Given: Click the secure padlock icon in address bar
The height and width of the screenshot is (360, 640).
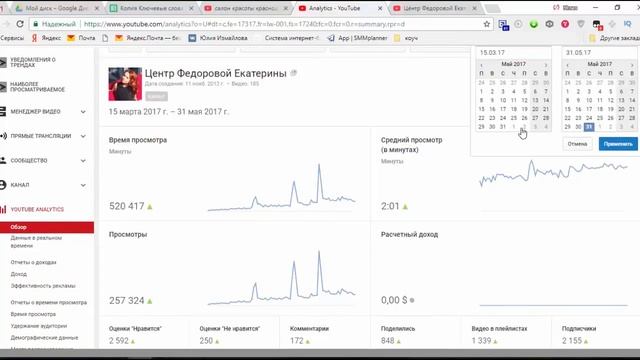Looking at the screenshot, I should point(36,24).
